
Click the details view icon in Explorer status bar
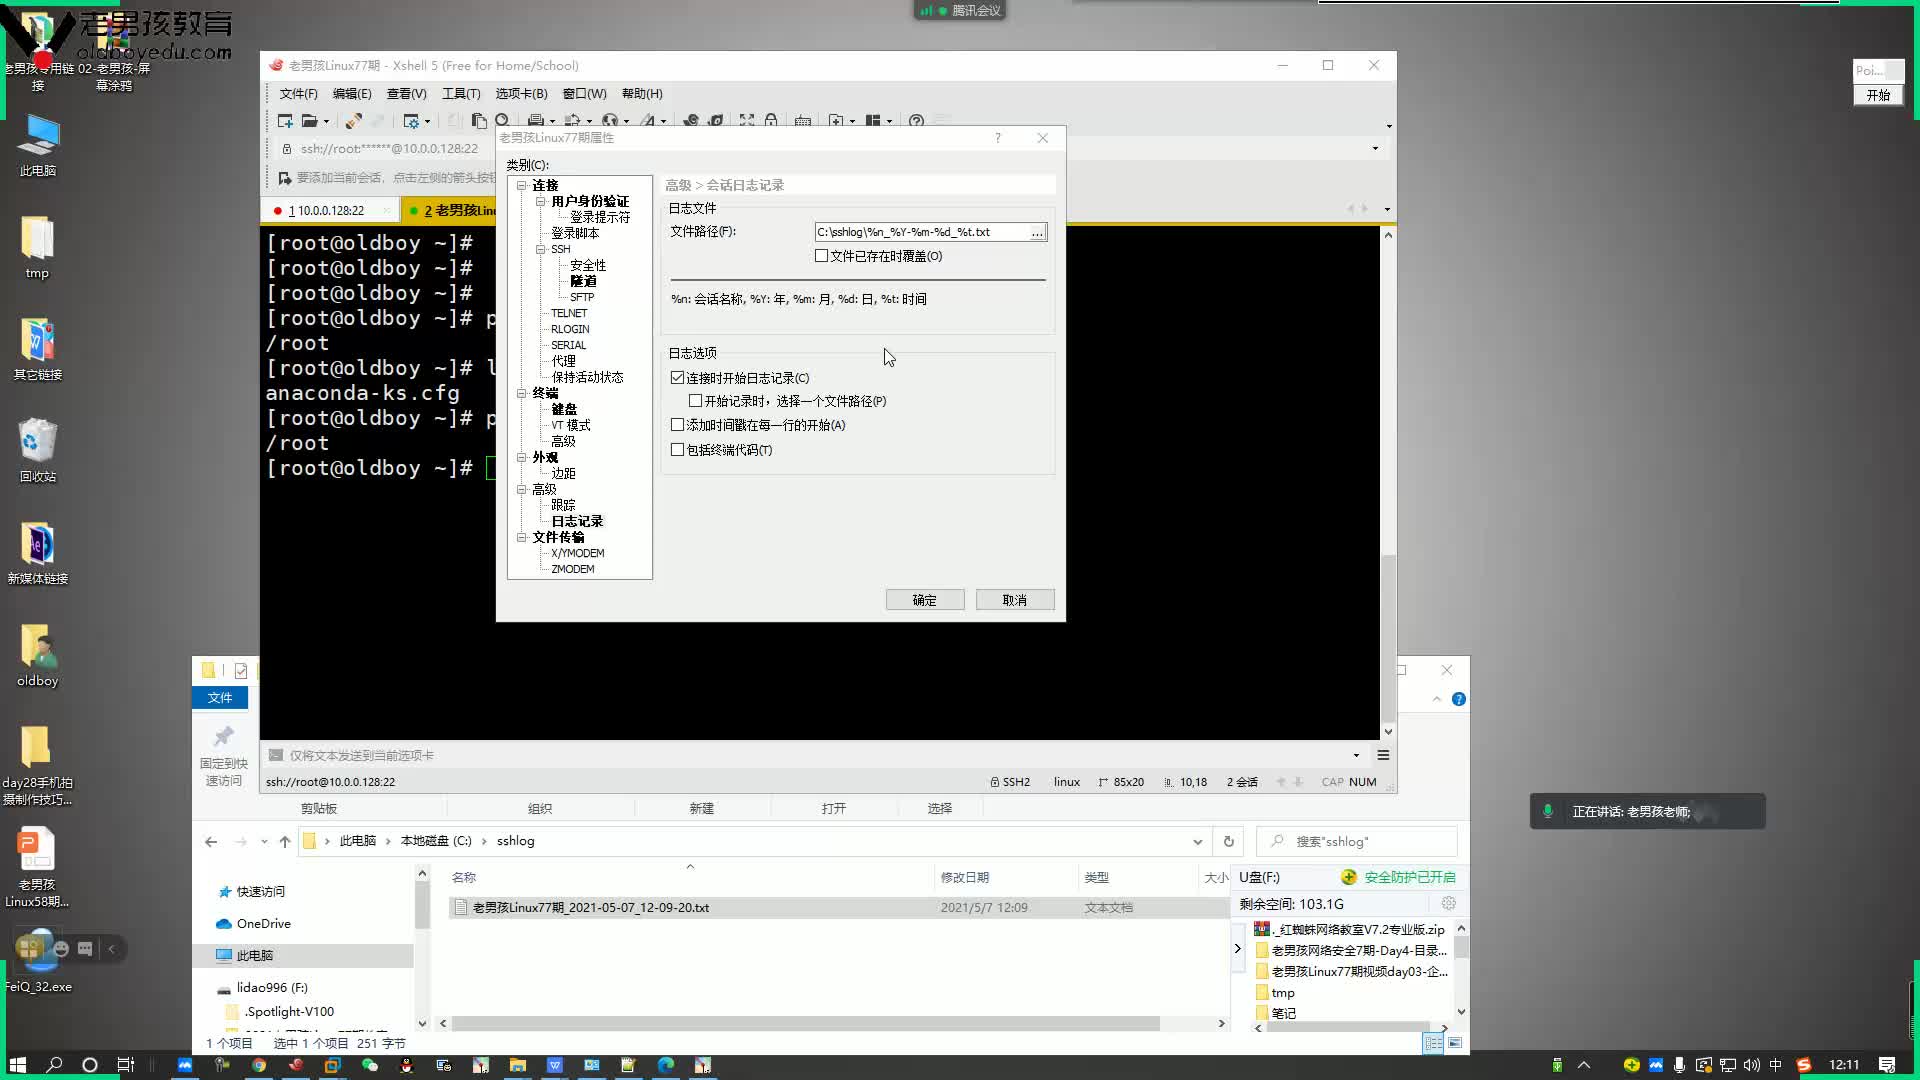[1433, 1043]
